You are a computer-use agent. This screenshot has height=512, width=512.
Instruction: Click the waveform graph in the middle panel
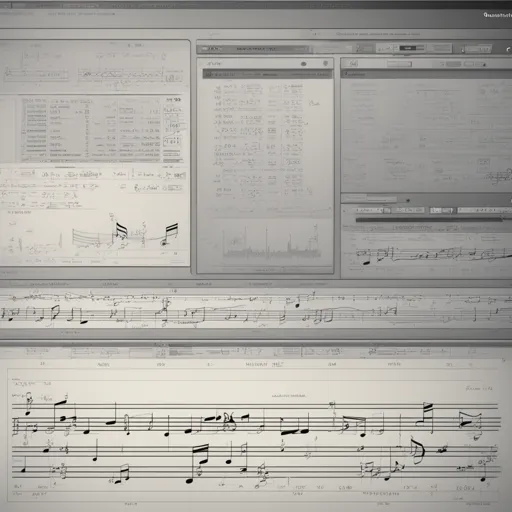tap(272, 242)
